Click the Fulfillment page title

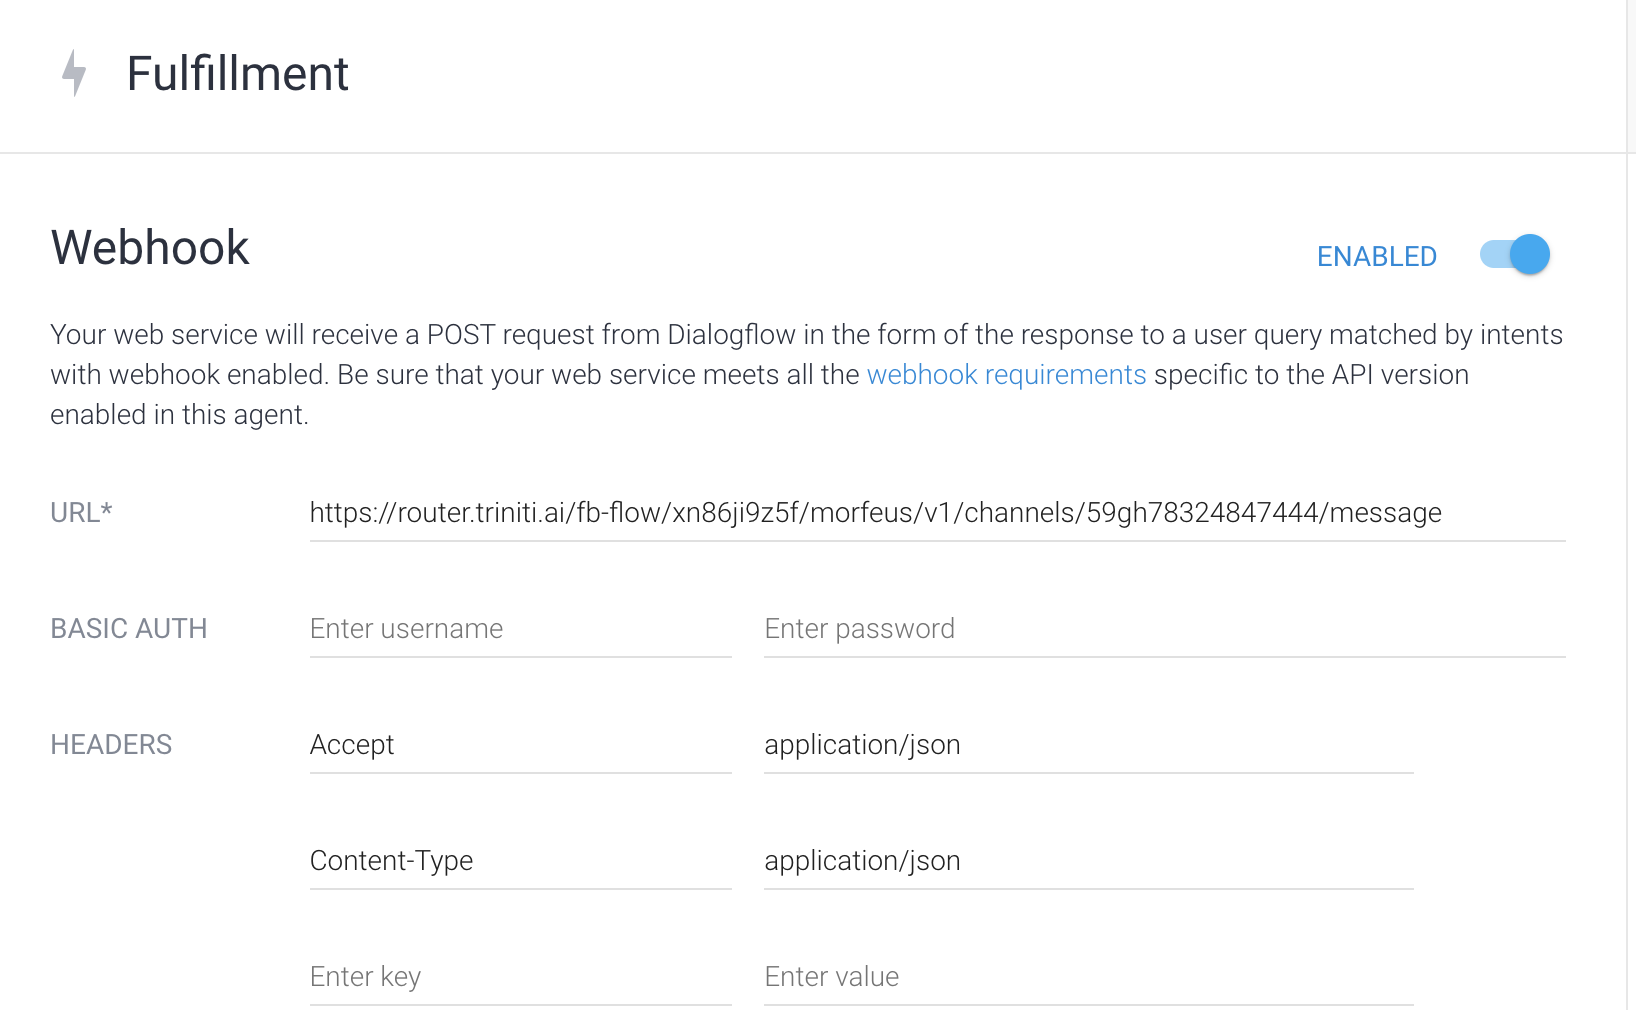click(238, 74)
